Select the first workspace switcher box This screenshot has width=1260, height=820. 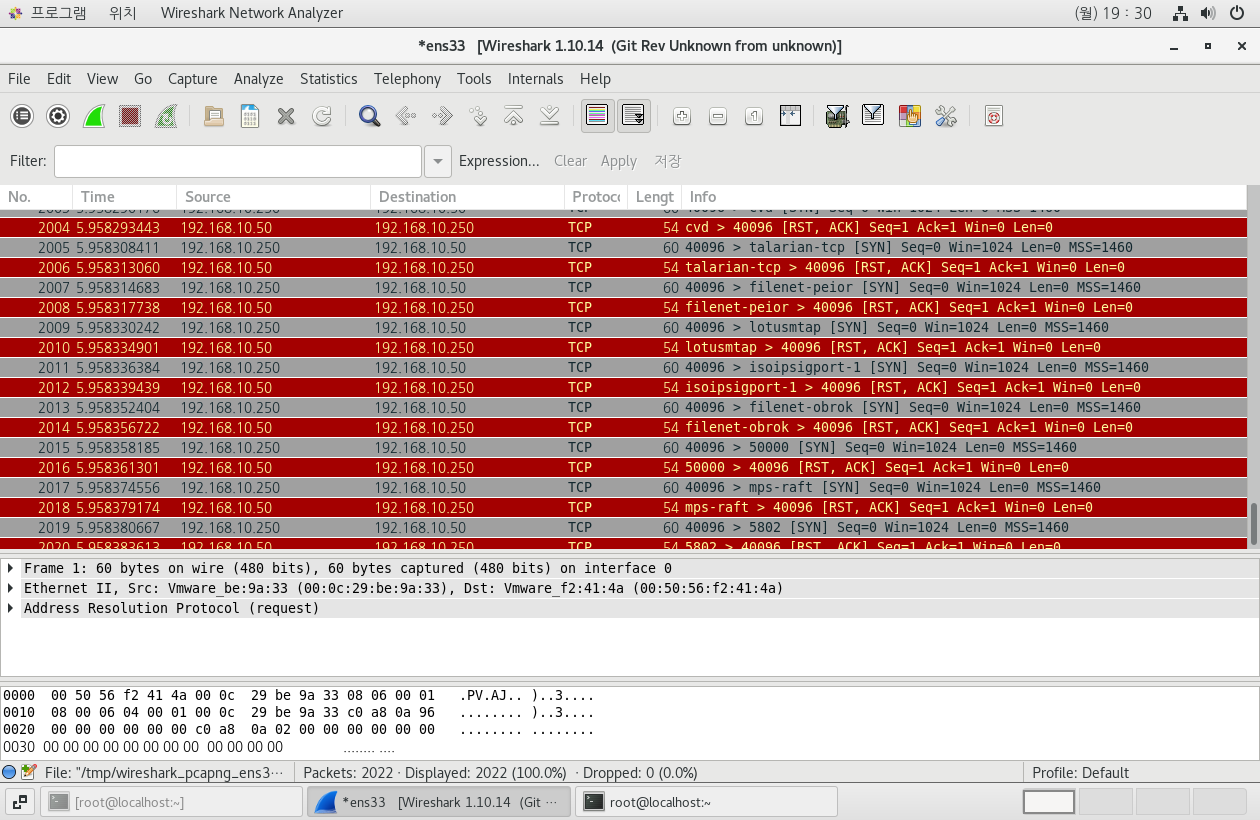point(1049,802)
